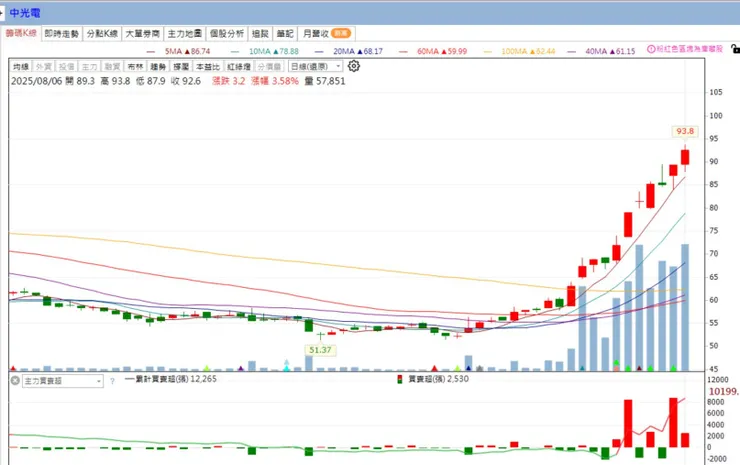Click the 60MA legend line swatch
Image resolution: width=740 pixels, height=465 pixels.
click(x=403, y=51)
